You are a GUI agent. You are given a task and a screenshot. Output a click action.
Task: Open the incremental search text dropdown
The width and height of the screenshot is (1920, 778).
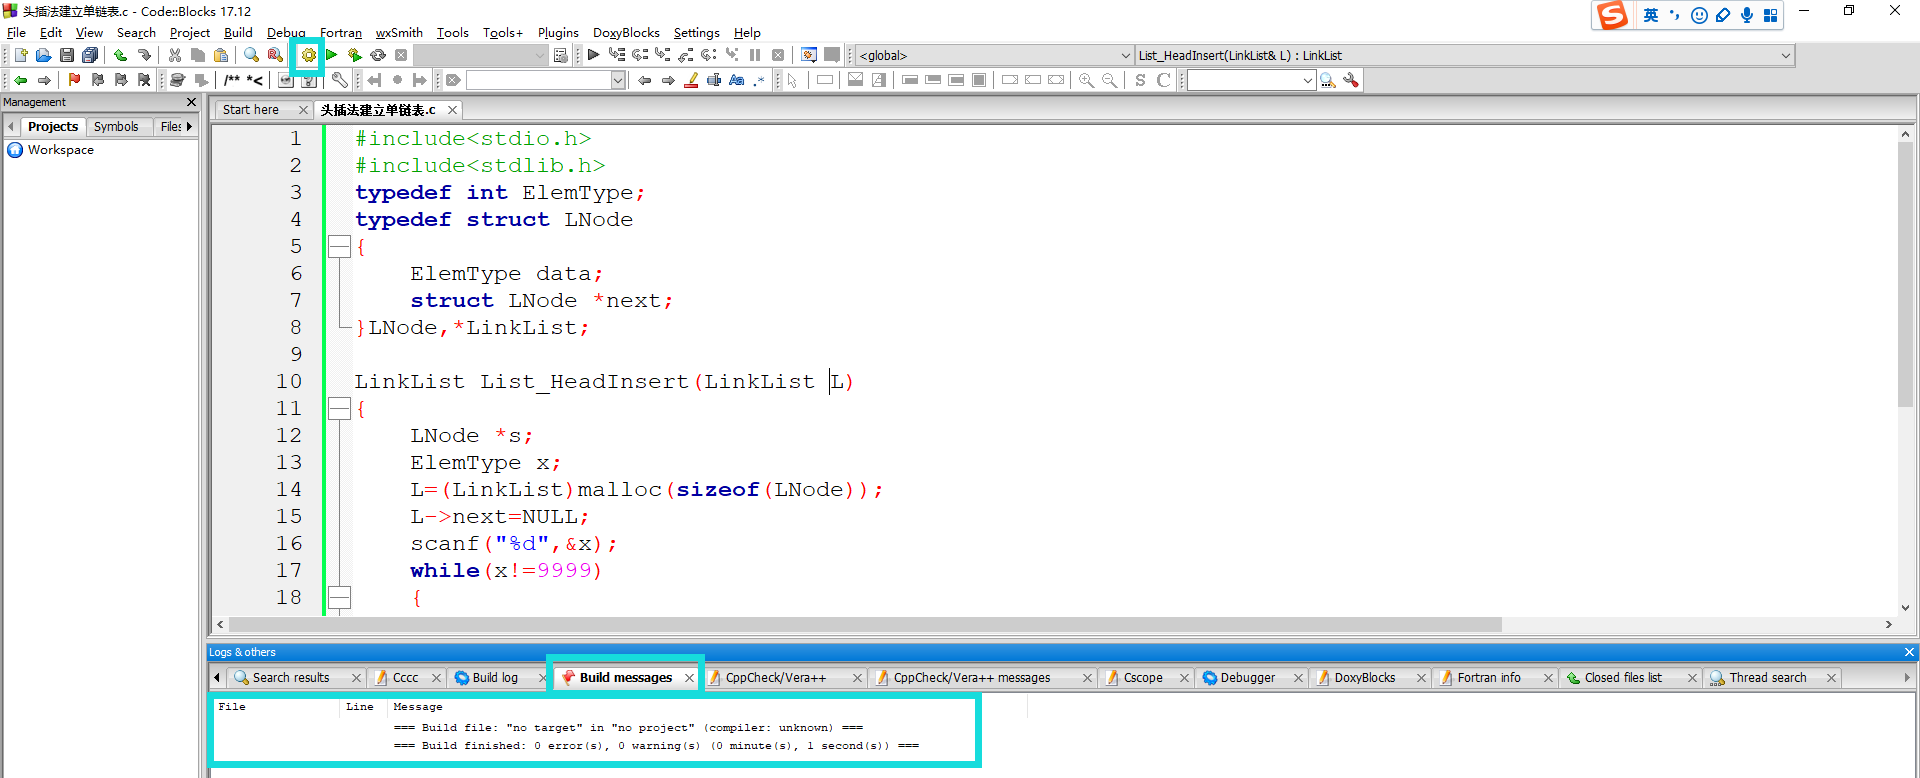pos(618,80)
